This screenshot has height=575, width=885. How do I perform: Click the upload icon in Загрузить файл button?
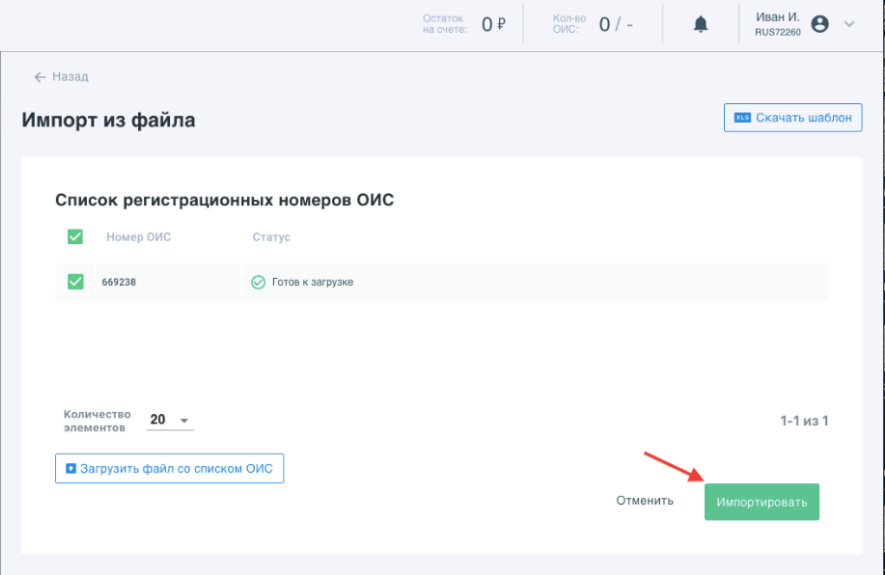[70, 468]
